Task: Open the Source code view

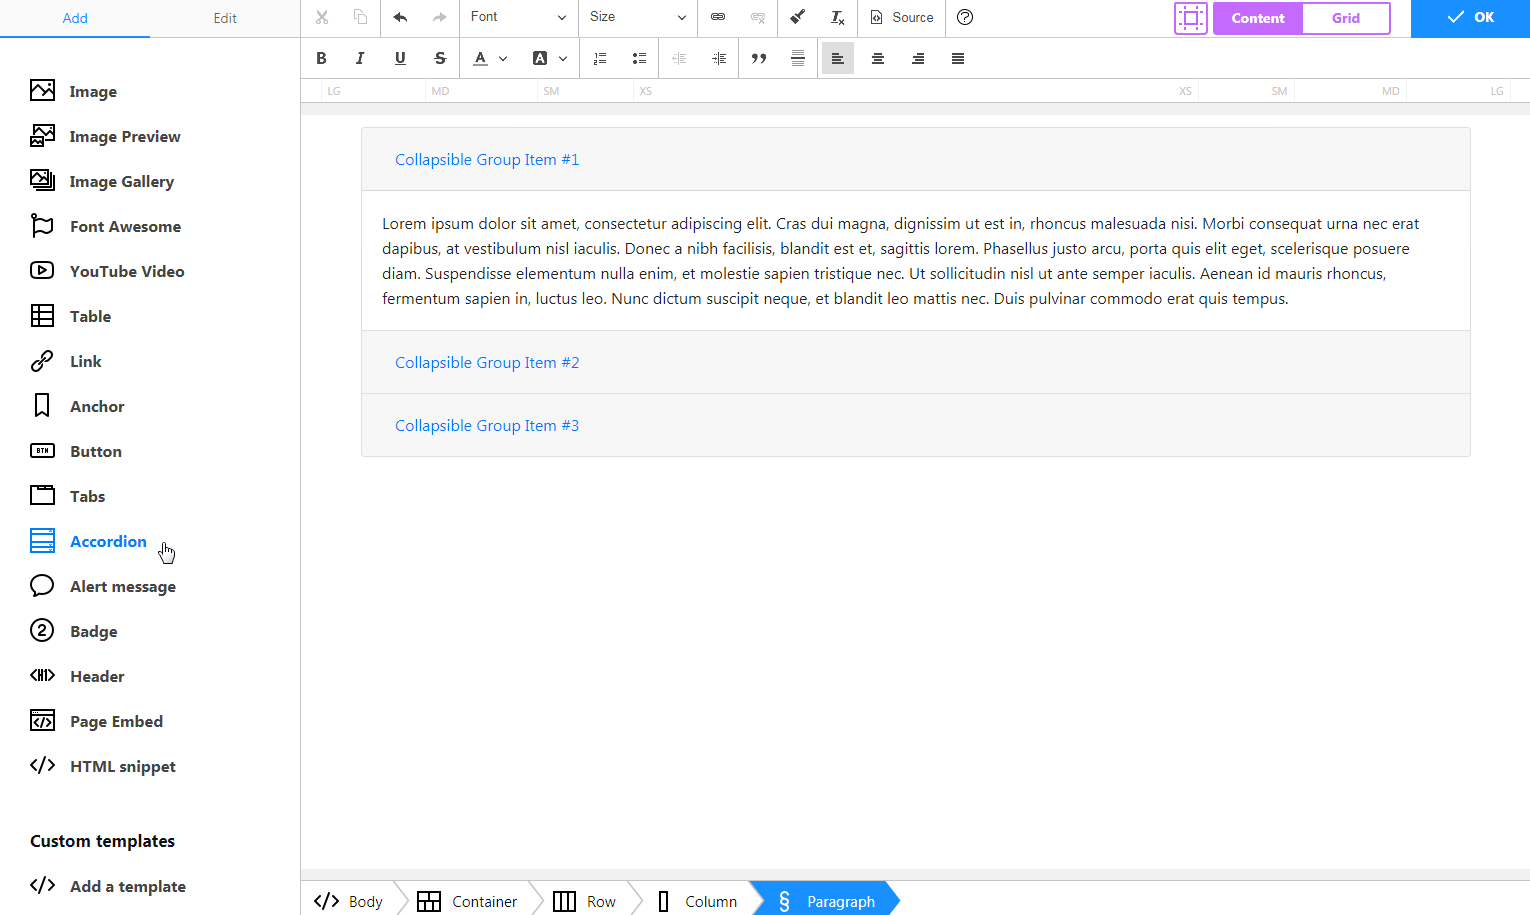Action: [902, 17]
